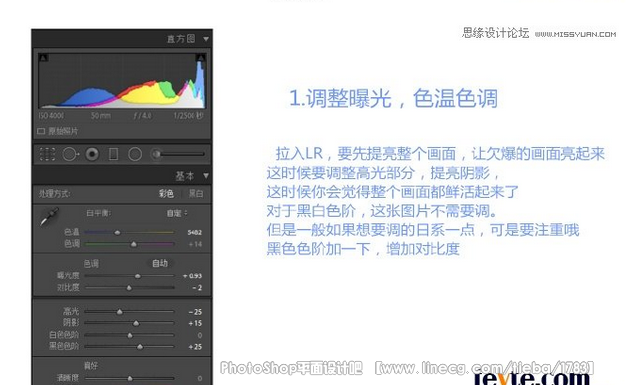The image size is (644, 385).
Task: Select the Red Eye Correction tool icon
Action: [92, 154]
